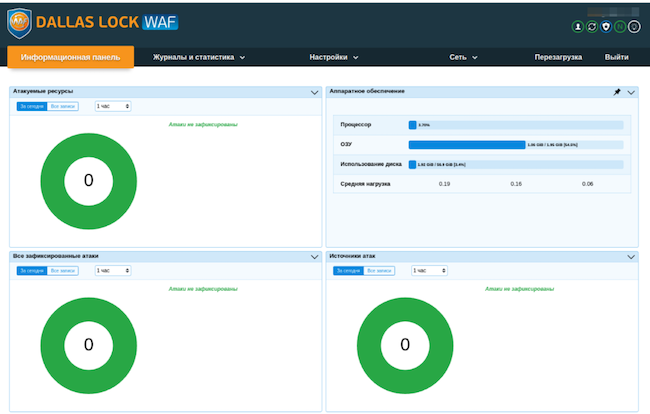The width and height of the screenshot is (650, 414).
Task: Click the Dallas Lock WAF shield logo
Action: [x=19, y=23]
